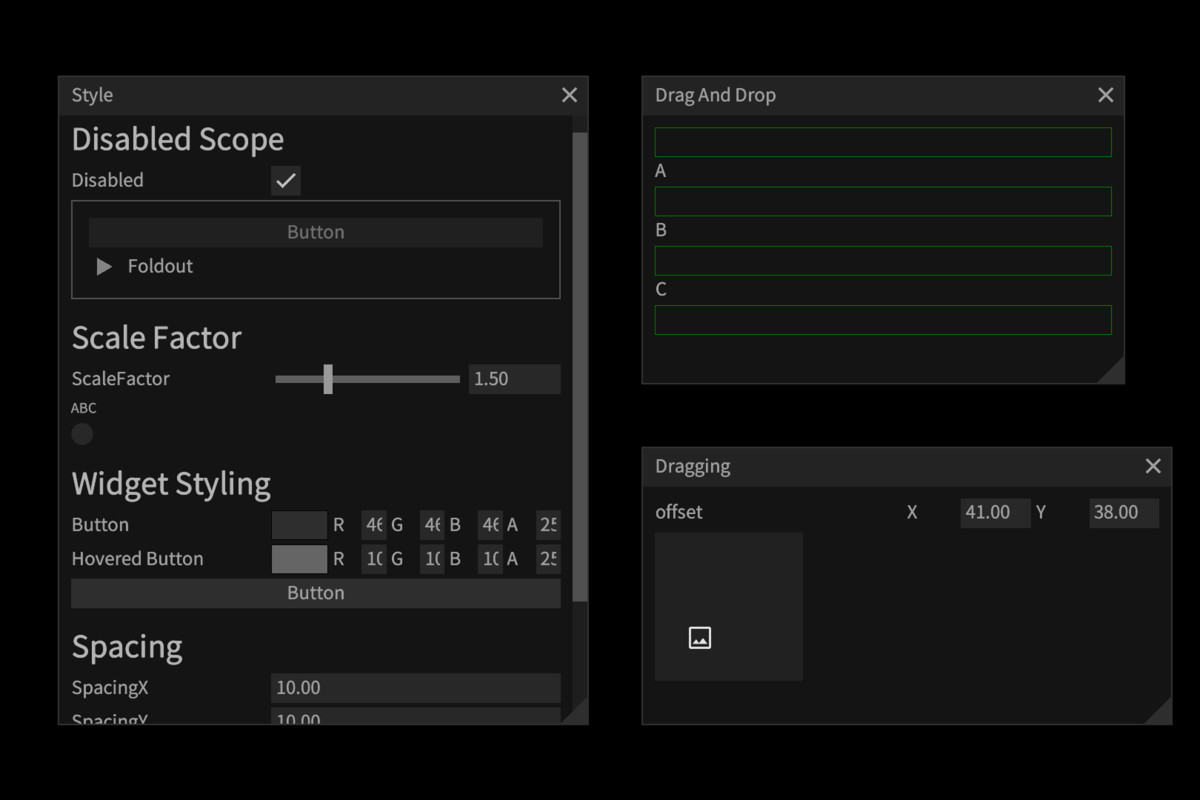Uncheck the Disabled checkbox
1200x800 pixels.
(x=286, y=181)
